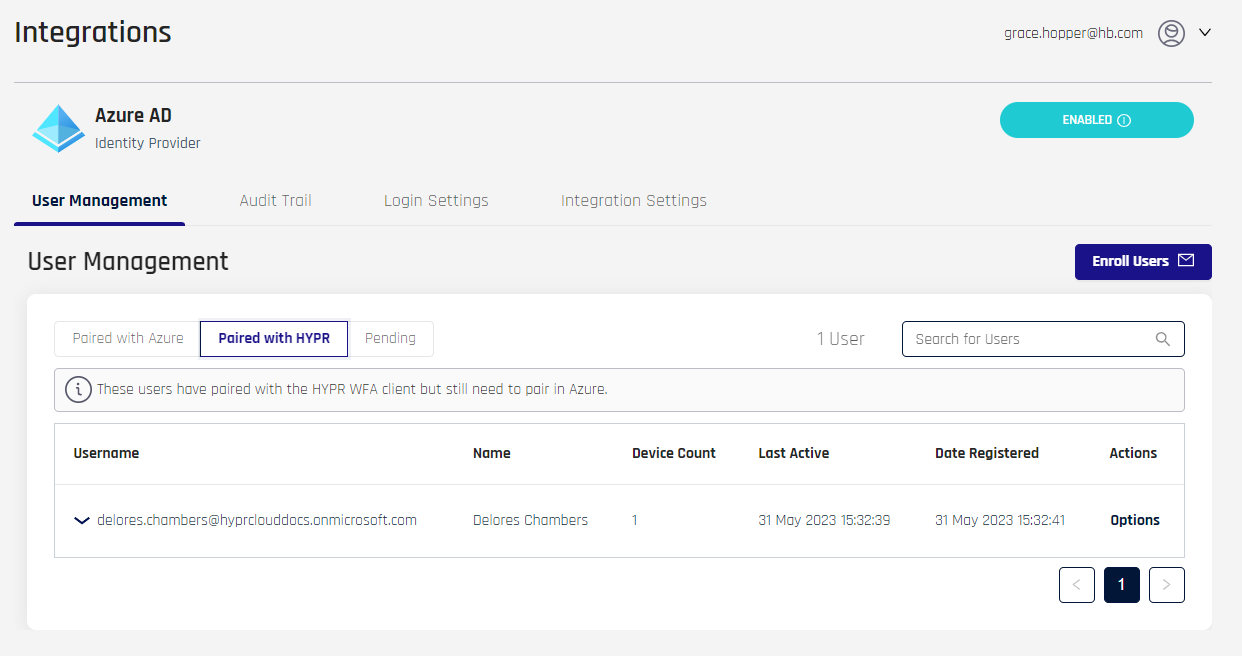The height and width of the screenshot is (656, 1242).
Task: Open the Integration Settings tab
Action: (x=634, y=200)
